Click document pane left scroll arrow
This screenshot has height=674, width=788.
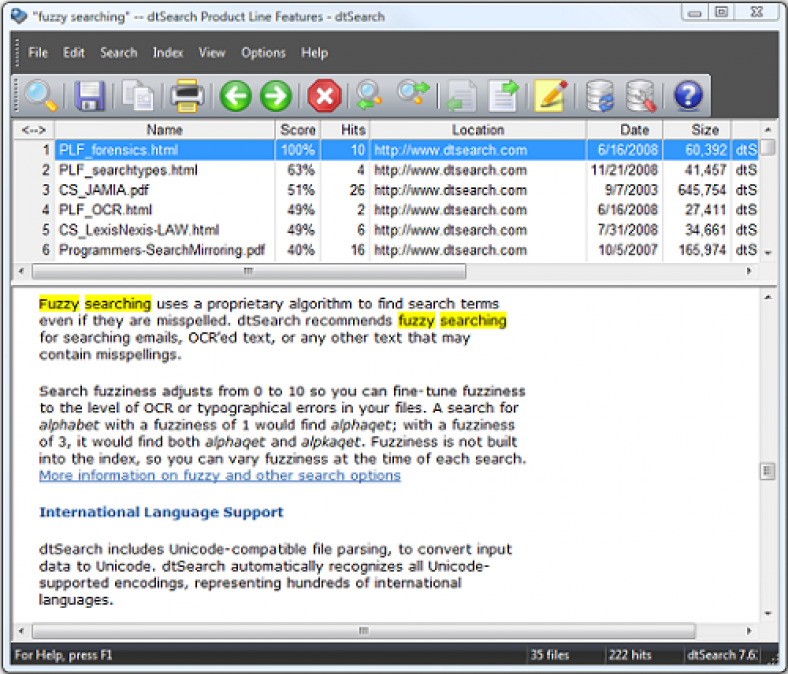[x=21, y=630]
